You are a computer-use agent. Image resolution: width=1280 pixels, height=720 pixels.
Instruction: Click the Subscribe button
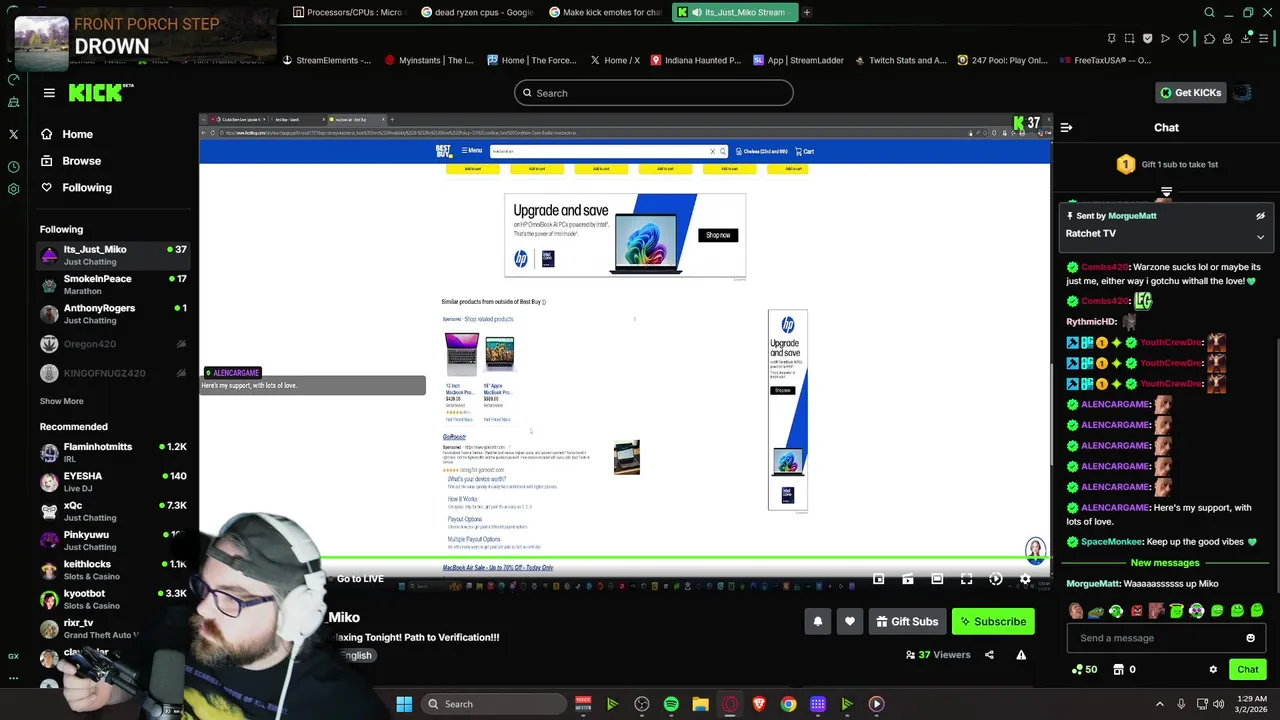pyautogui.click(x=993, y=622)
